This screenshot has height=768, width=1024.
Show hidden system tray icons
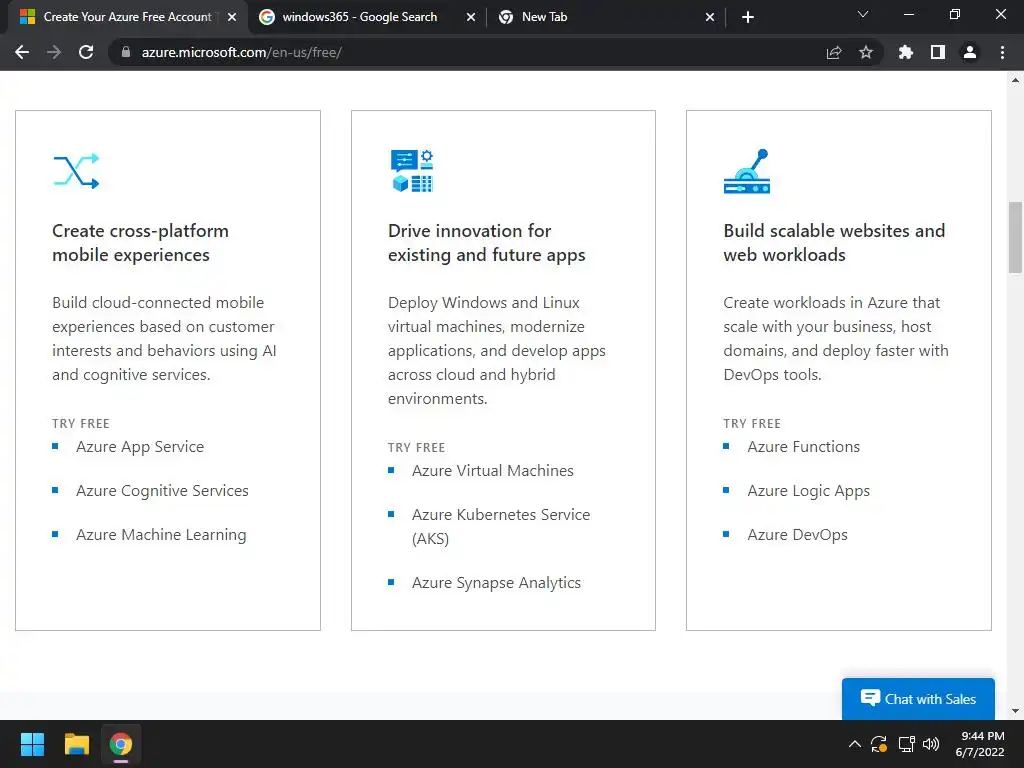854,744
